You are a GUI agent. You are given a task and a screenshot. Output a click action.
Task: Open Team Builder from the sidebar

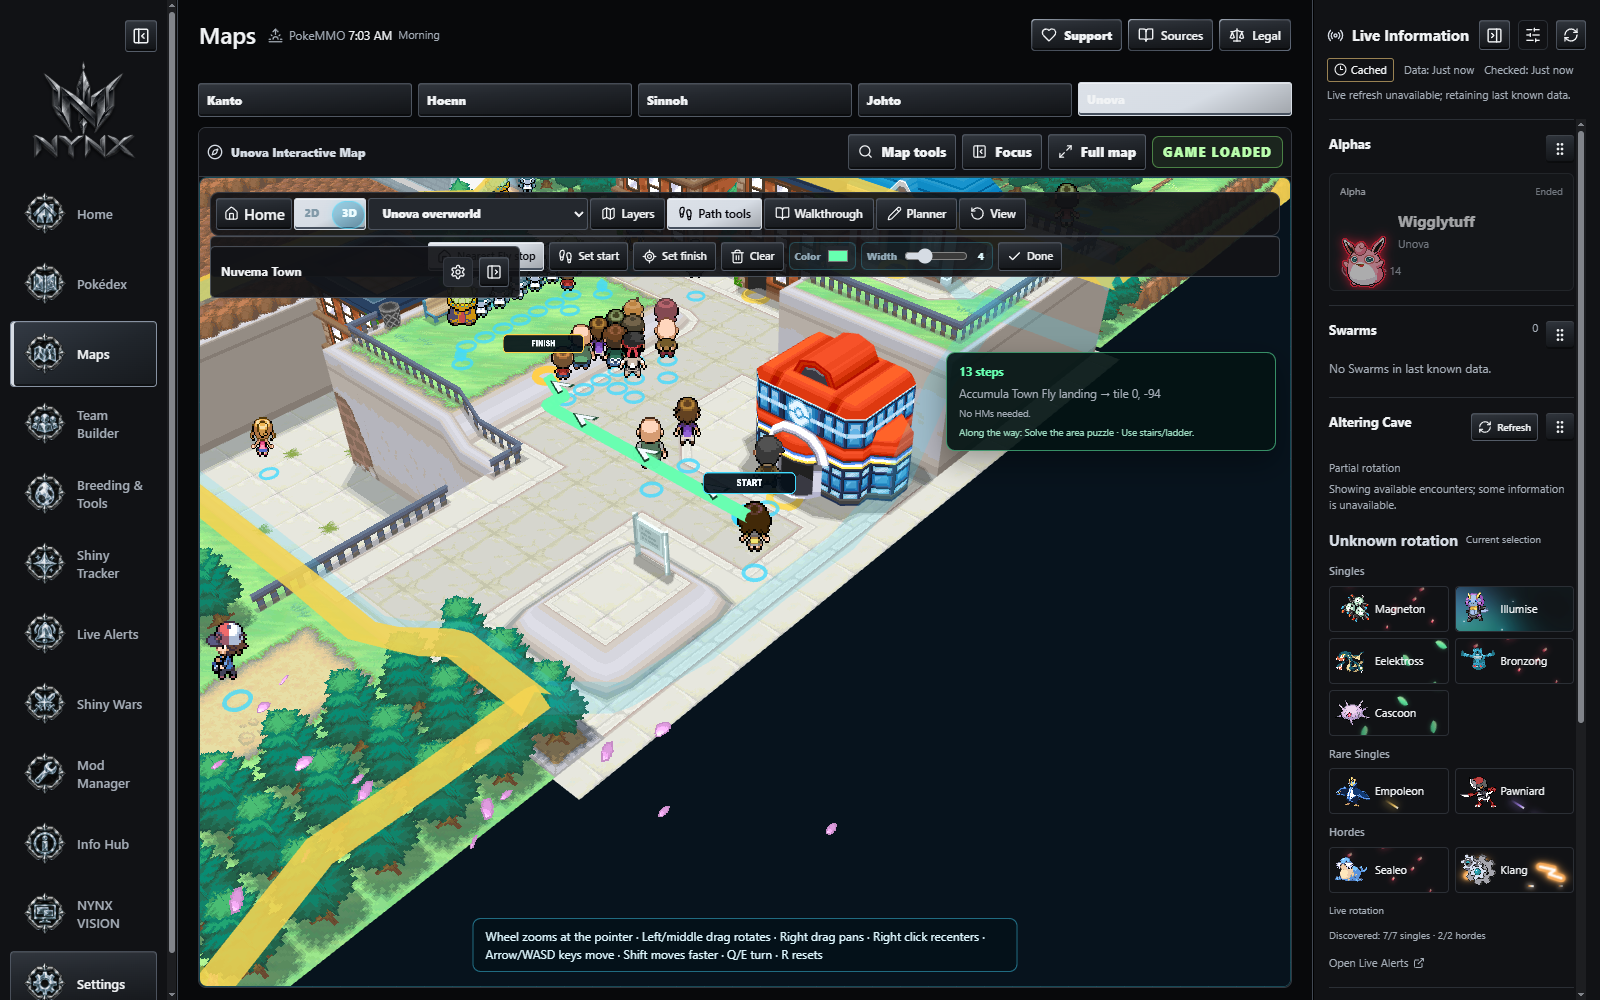click(x=84, y=424)
